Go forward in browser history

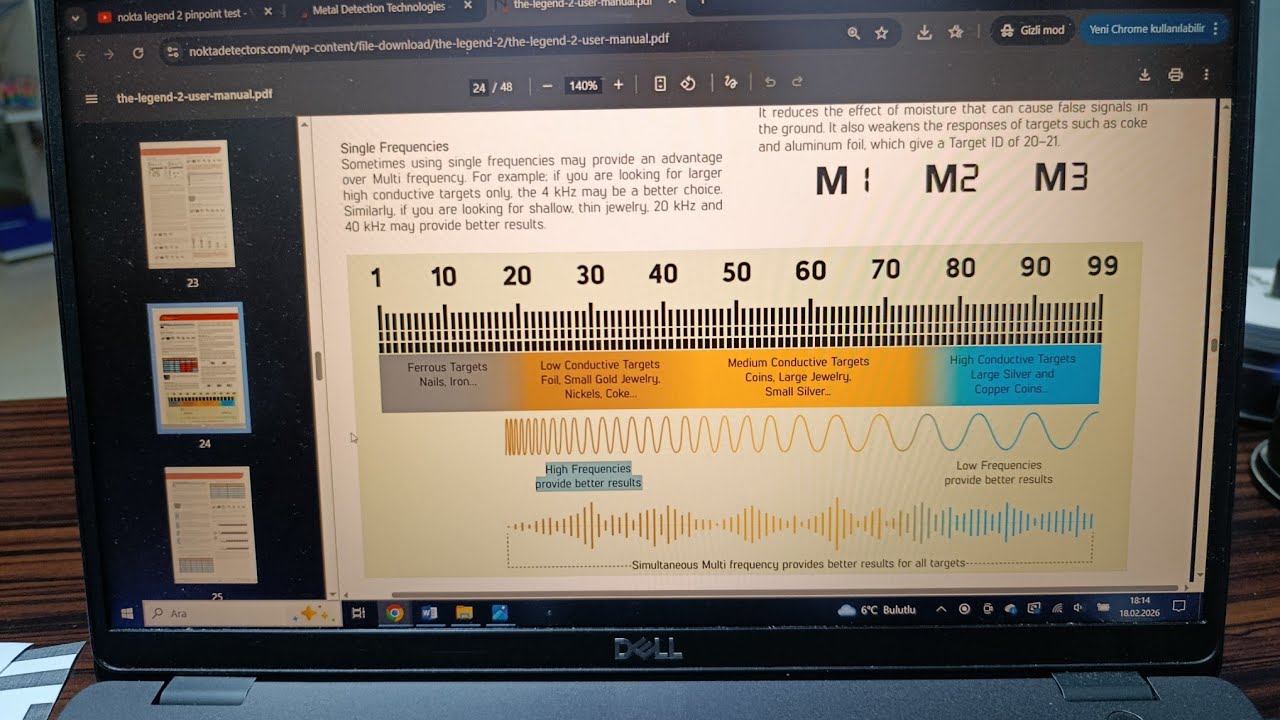click(x=108, y=54)
